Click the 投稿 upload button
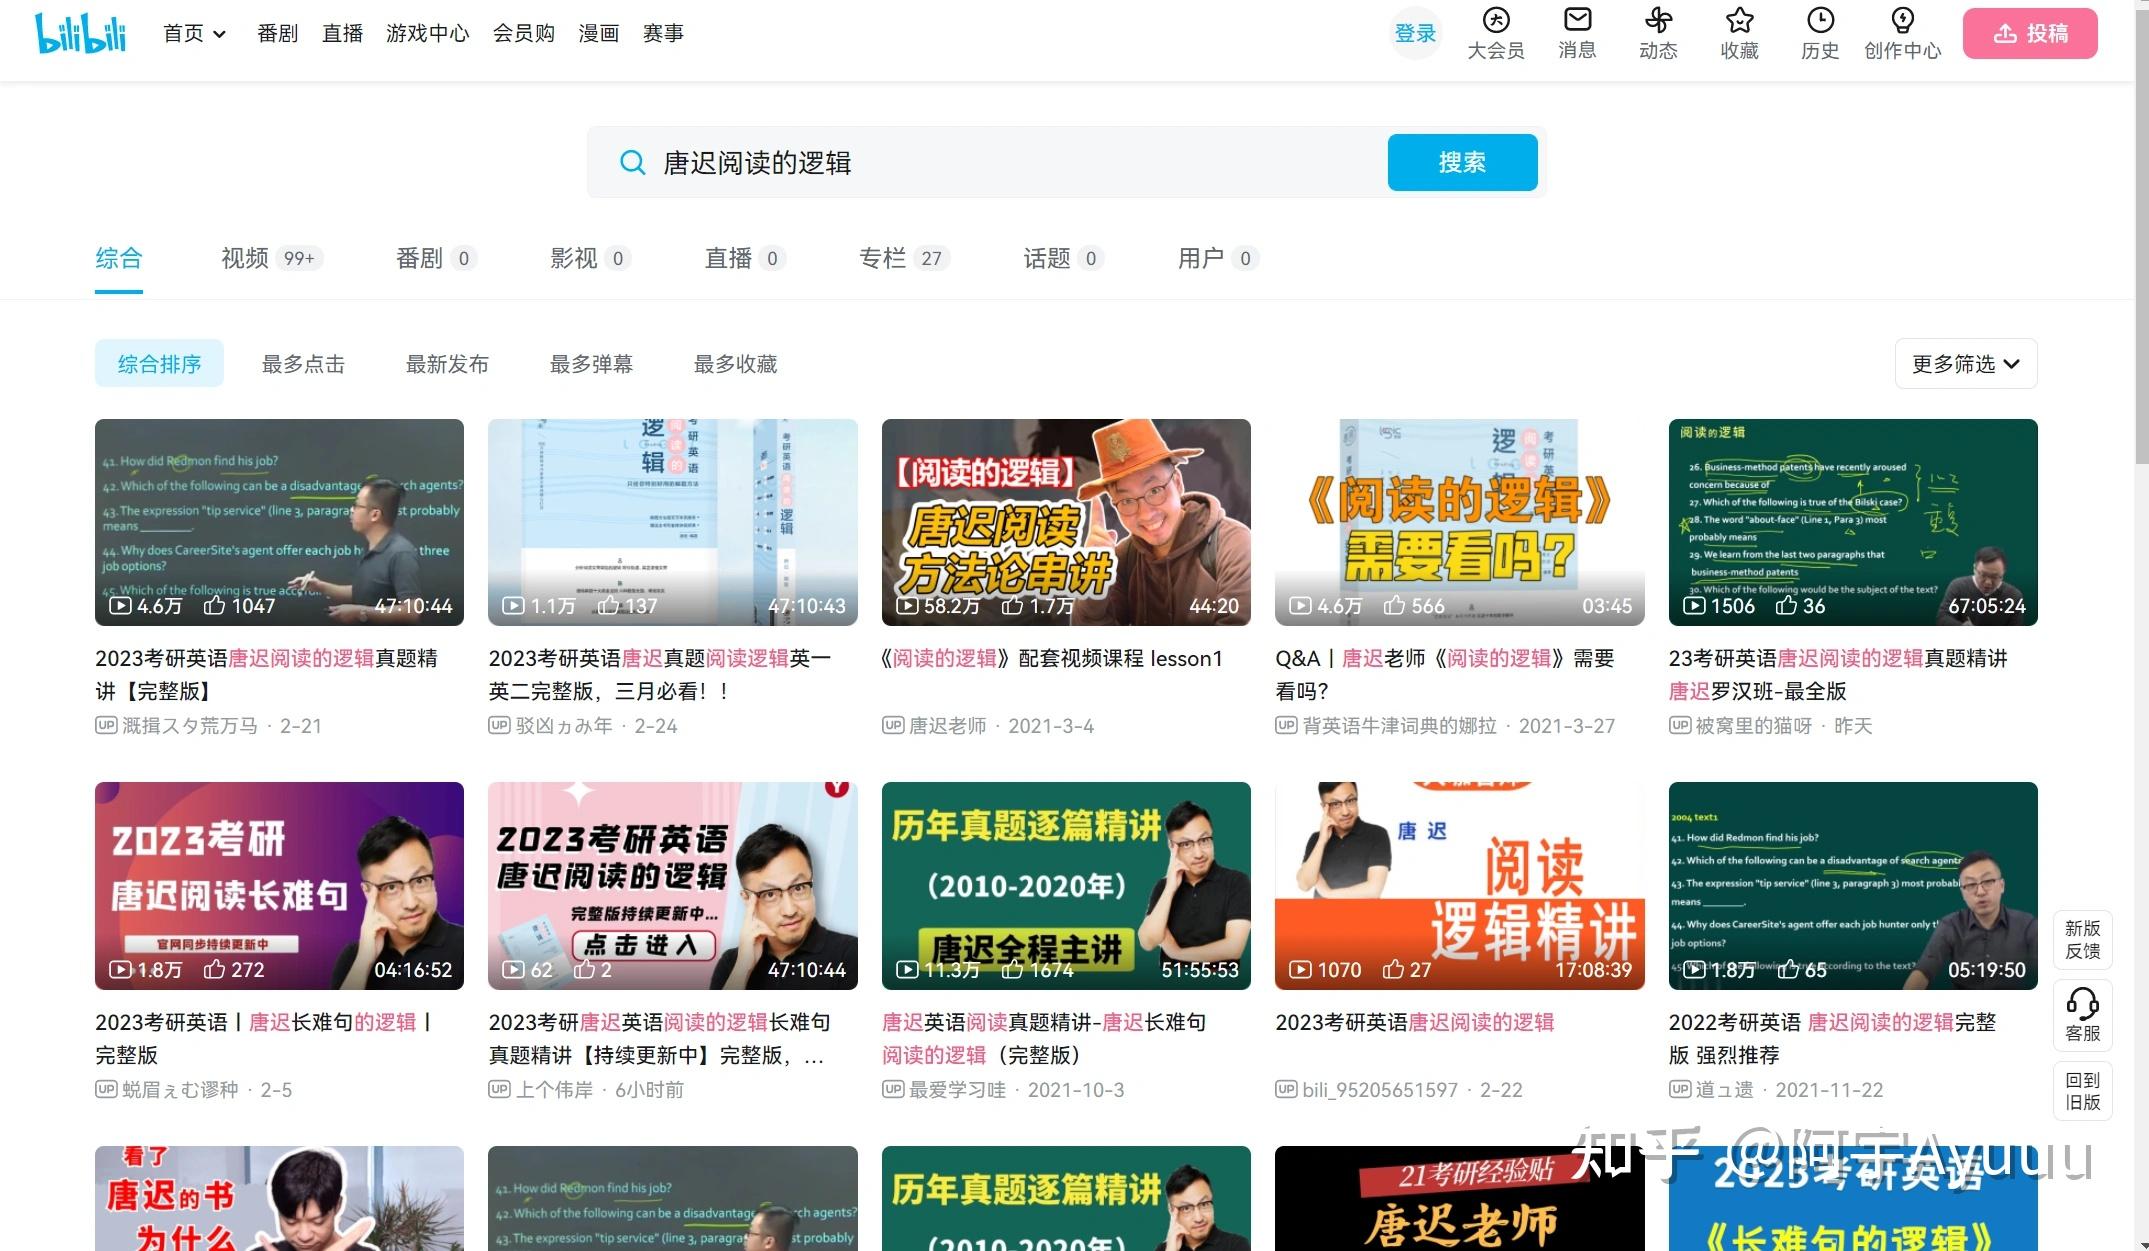This screenshot has height=1251, width=2149. tap(2030, 33)
